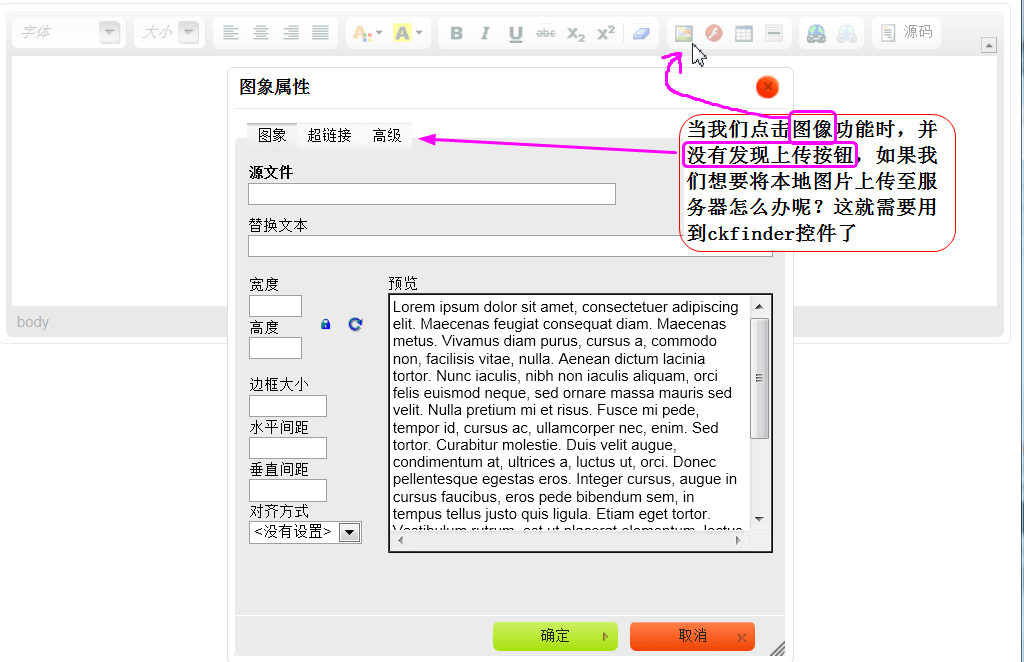Image resolution: width=1024 pixels, height=662 pixels.
Task: Align text right in toolbar
Action: pos(291,33)
